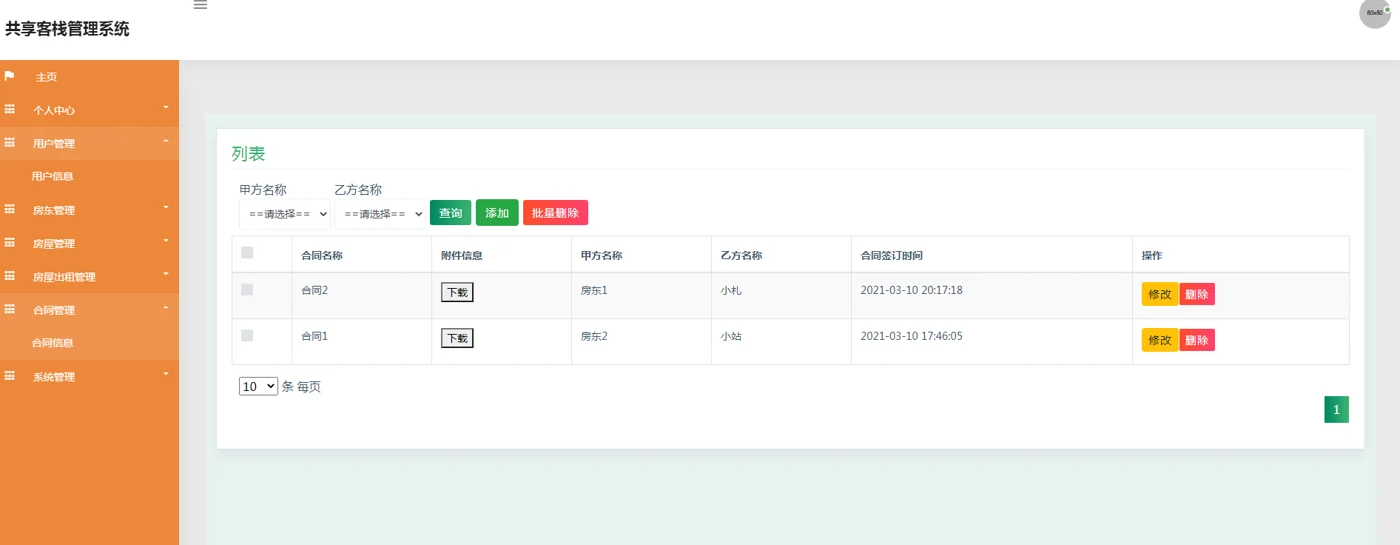
Task: Click the 乙方名称 column header
Action: coord(742,256)
